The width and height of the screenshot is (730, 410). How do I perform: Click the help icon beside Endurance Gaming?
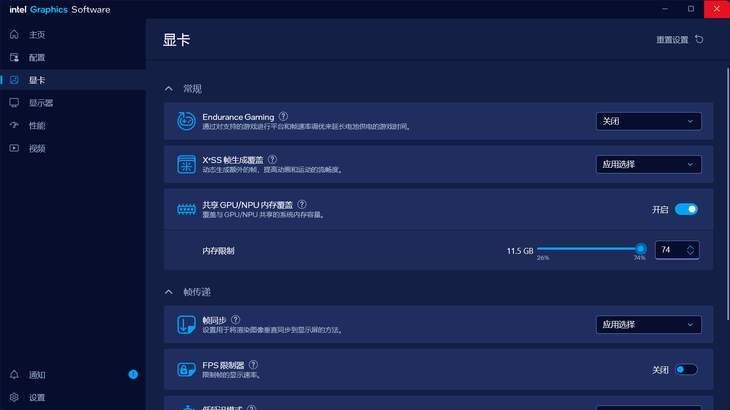click(283, 116)
